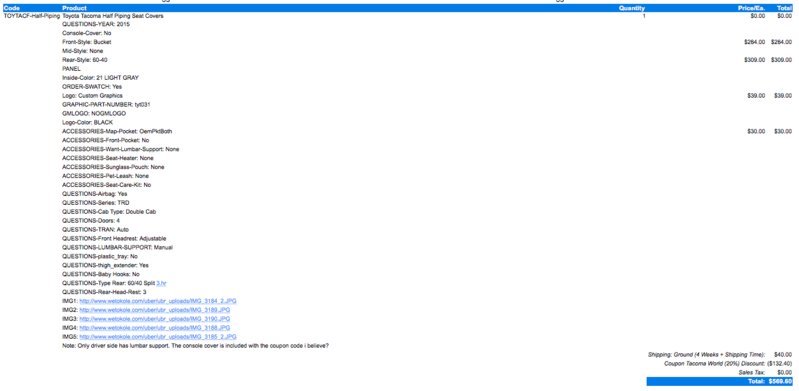Viewport: 799px width, 391px height.
Task: Click the grand Total $569.60 bar
Action: pyautogui.click(x=720, y=381)
